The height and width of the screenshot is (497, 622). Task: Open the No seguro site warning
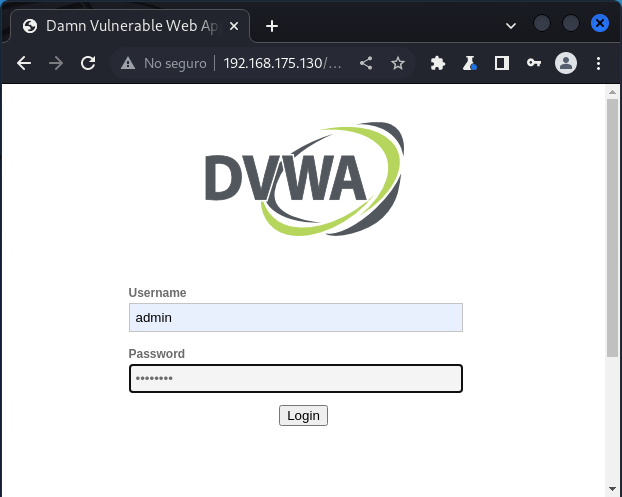click(x=164, y=63)
